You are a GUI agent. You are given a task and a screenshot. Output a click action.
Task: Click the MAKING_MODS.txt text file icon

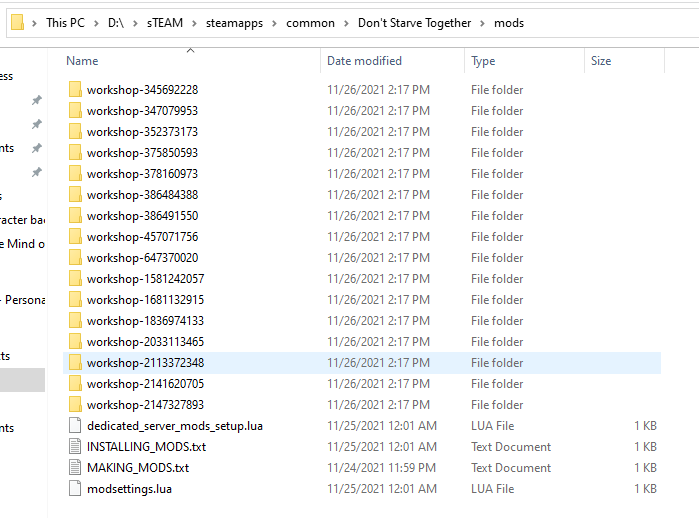[x=75, y=468]
